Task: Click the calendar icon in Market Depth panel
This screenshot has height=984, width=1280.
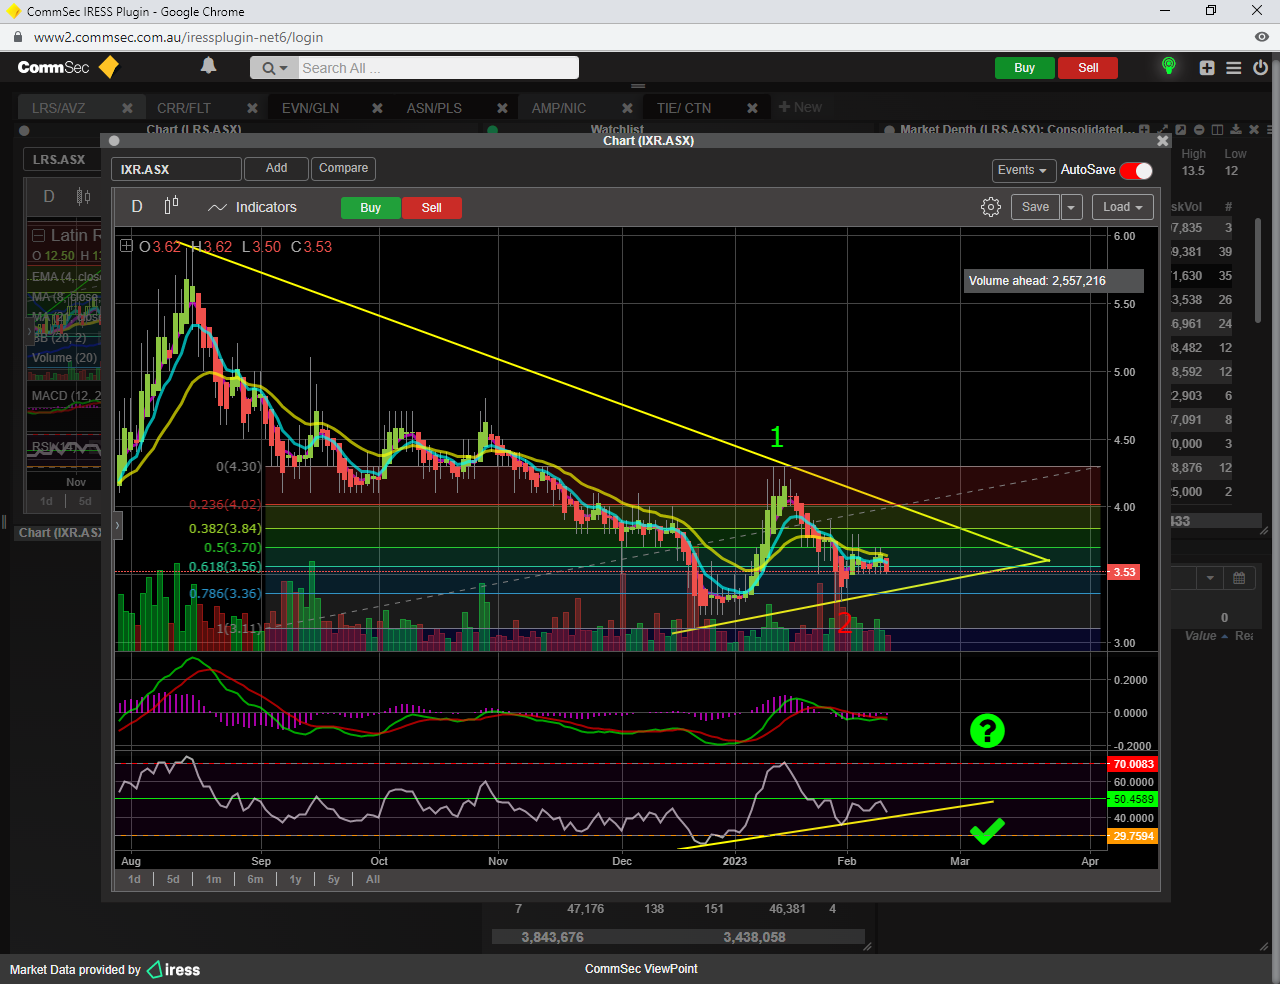Action: click(1239, 578)
